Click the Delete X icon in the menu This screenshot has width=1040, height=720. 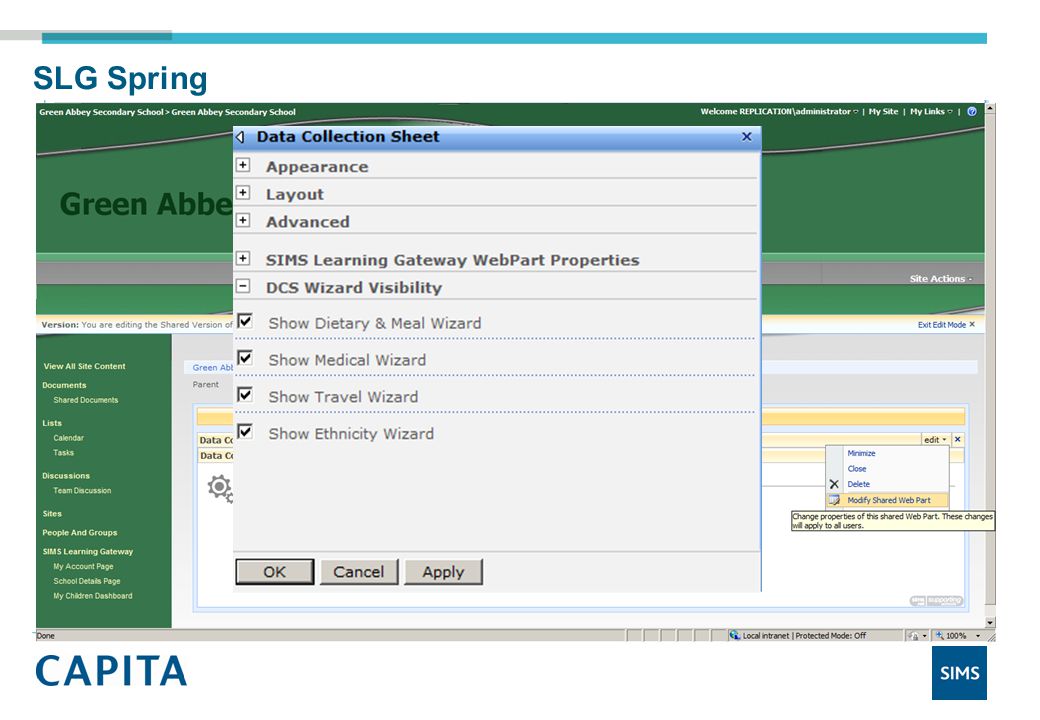tap(834, 485)
